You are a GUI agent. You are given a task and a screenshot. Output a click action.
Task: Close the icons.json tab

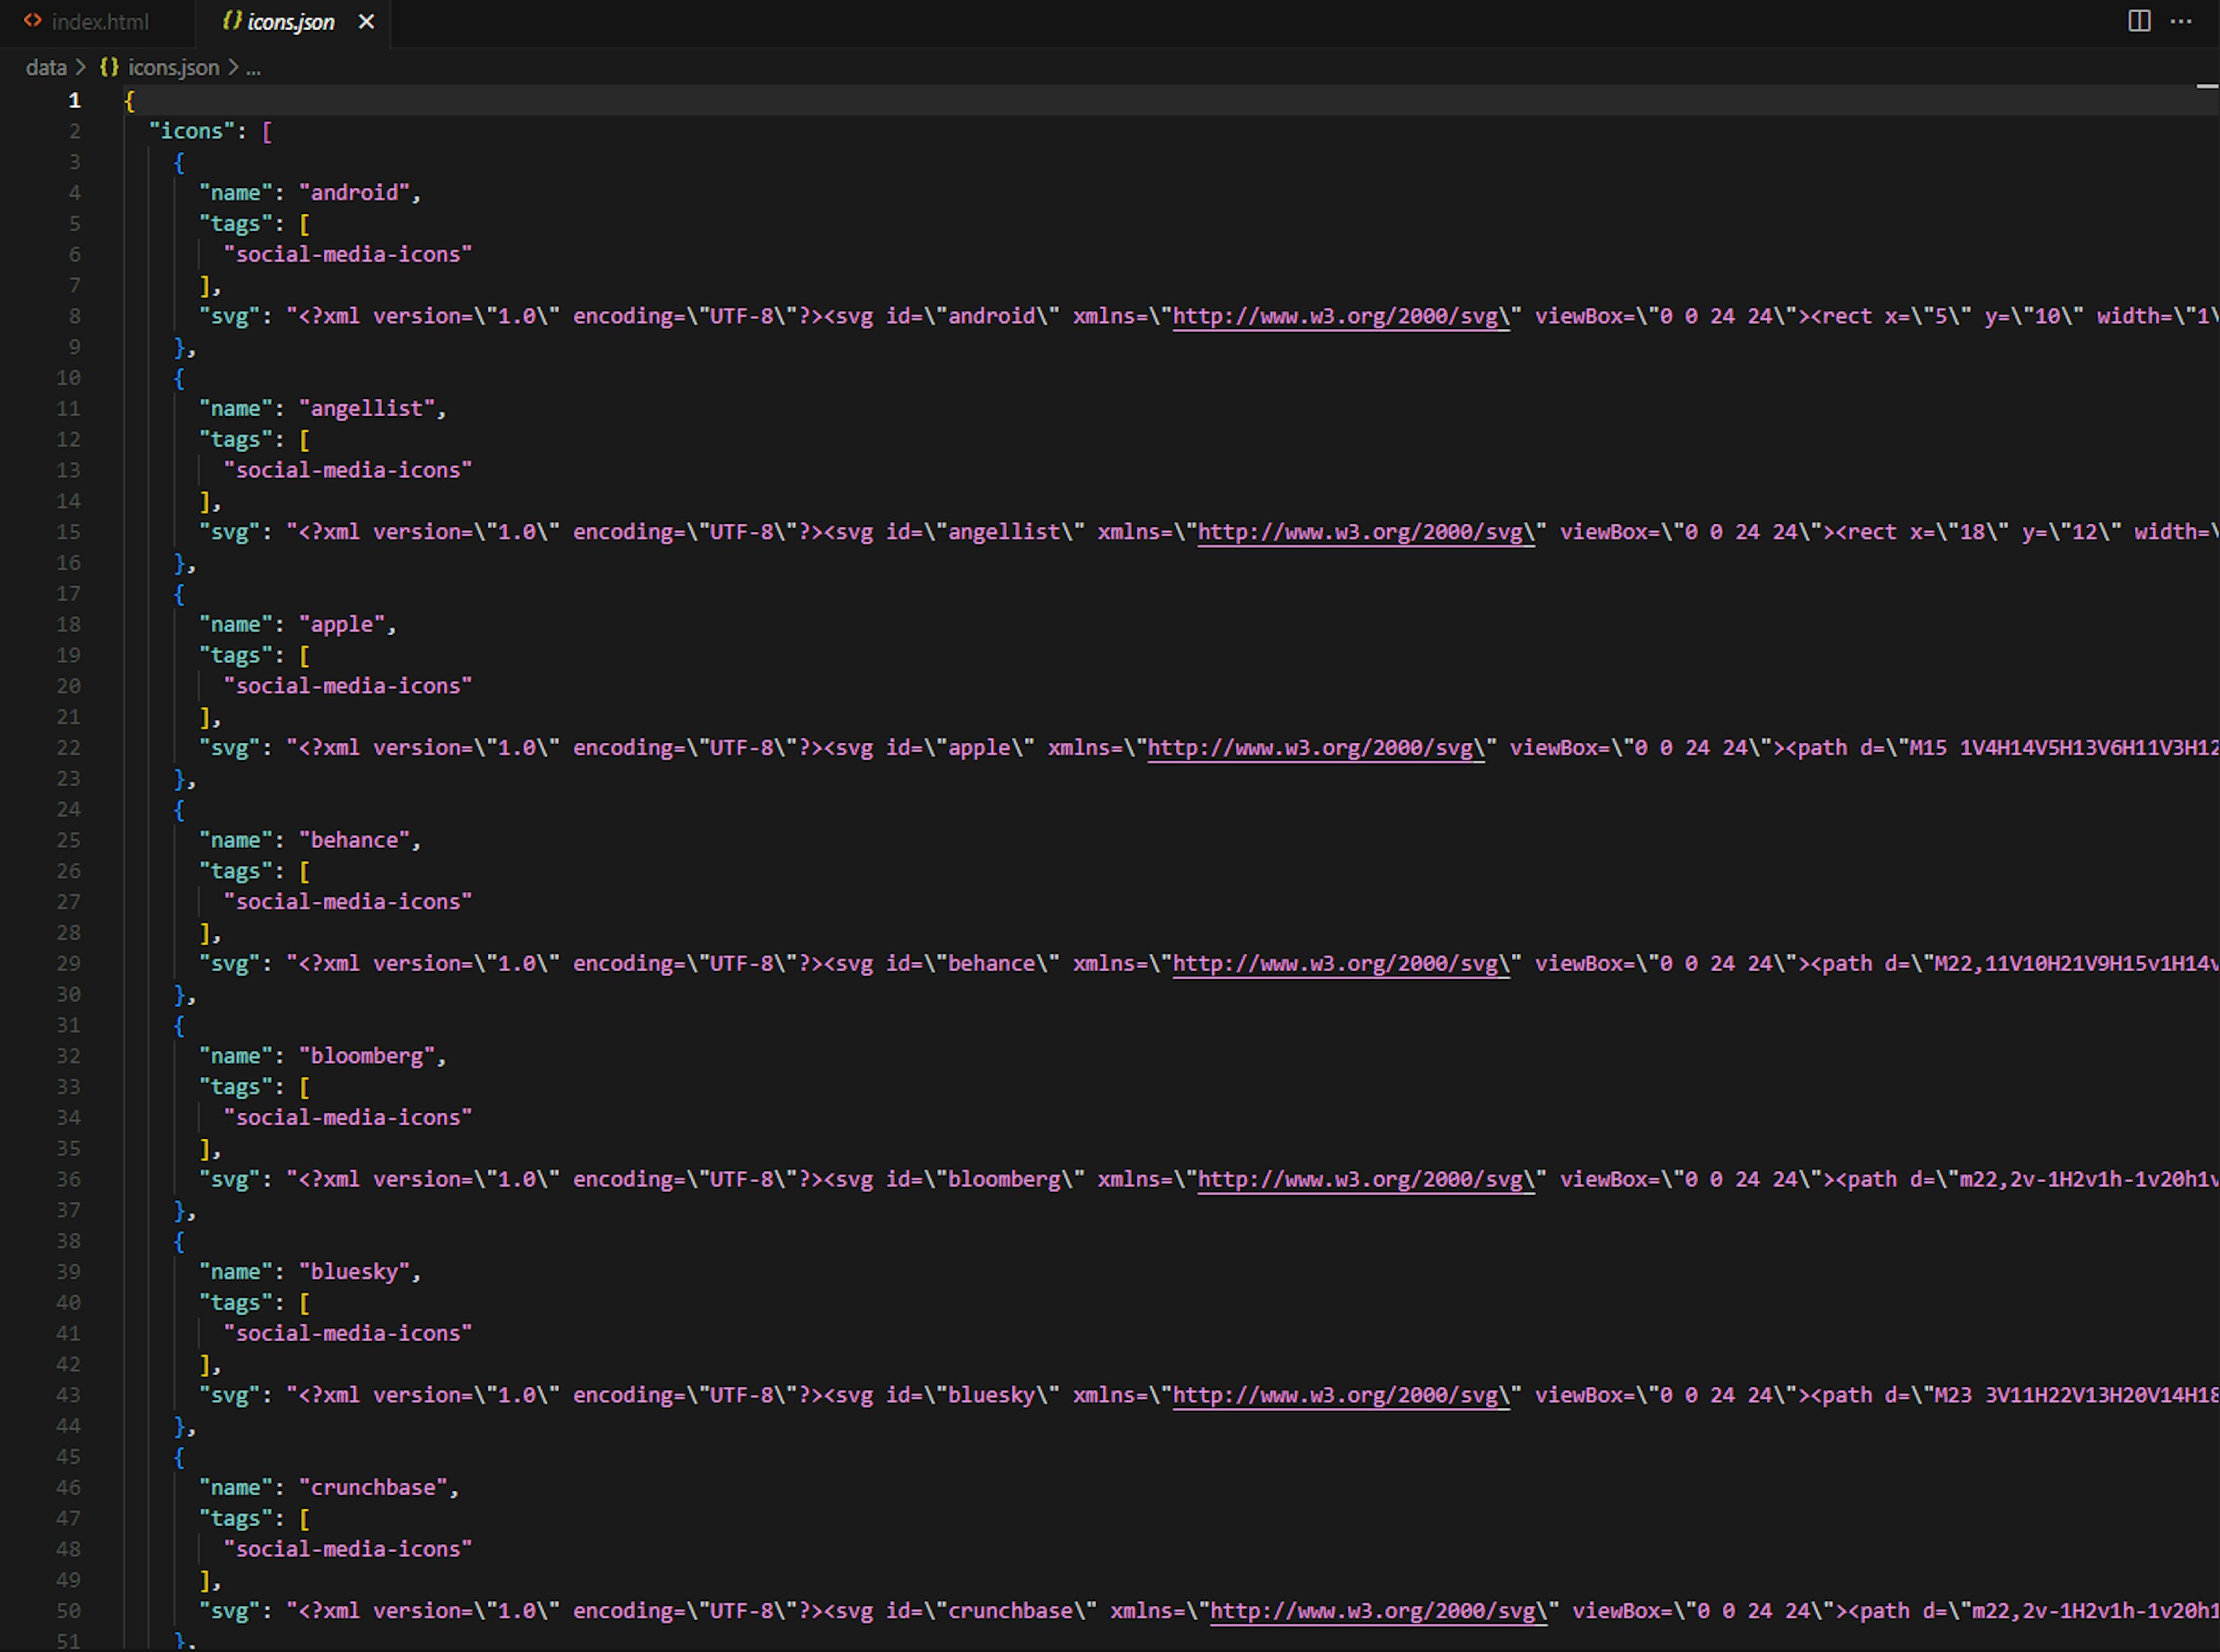[366, 21]
